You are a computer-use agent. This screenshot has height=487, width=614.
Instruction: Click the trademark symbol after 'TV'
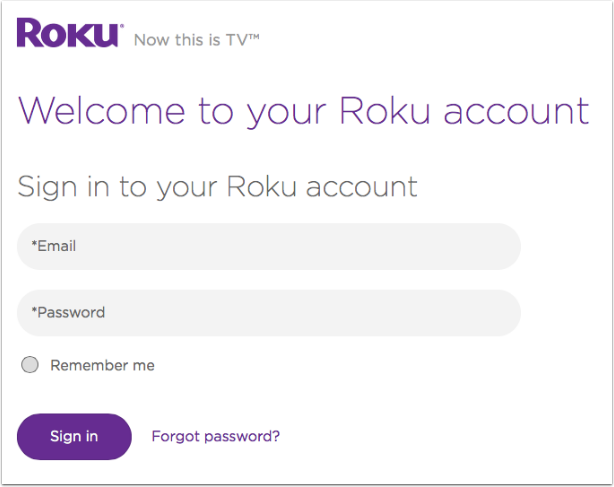[x=253, y=36]
